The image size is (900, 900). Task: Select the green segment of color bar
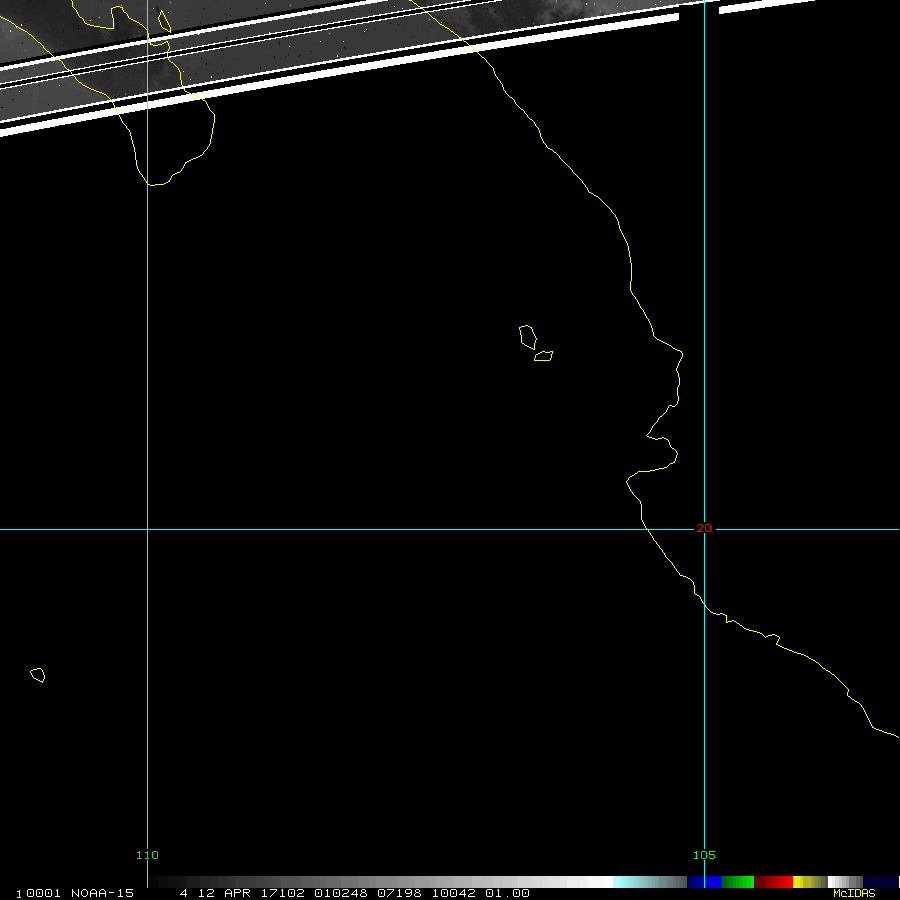tap(738, 882)
